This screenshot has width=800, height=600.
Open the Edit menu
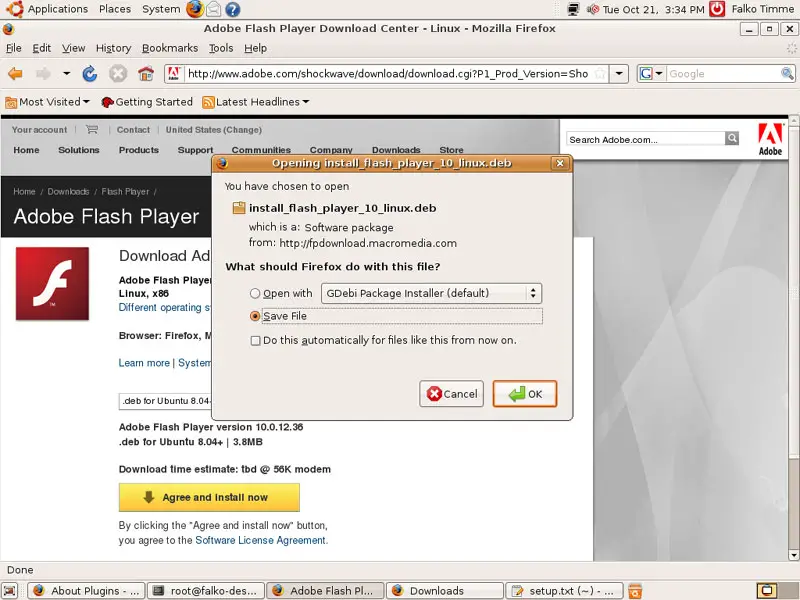pyautogui.click(x=41, y=48)
